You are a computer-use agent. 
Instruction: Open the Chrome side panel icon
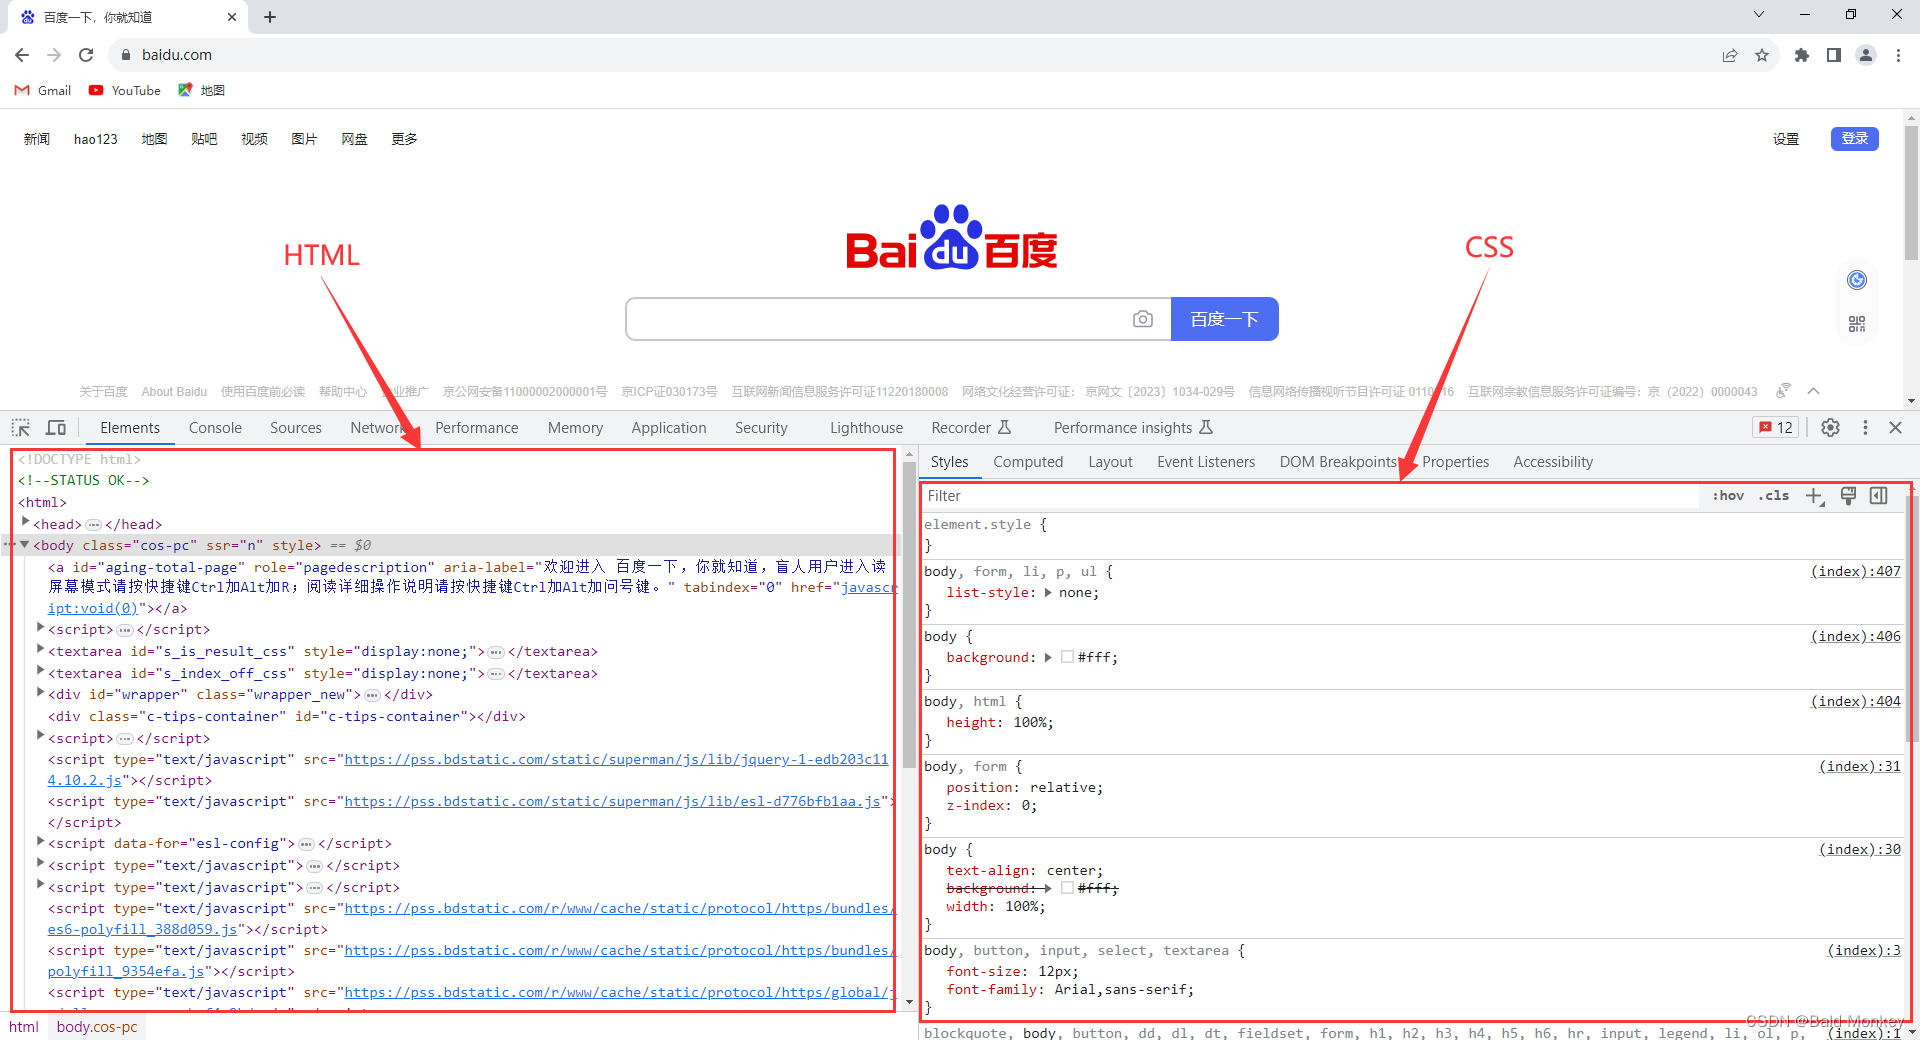(1834, 55)
